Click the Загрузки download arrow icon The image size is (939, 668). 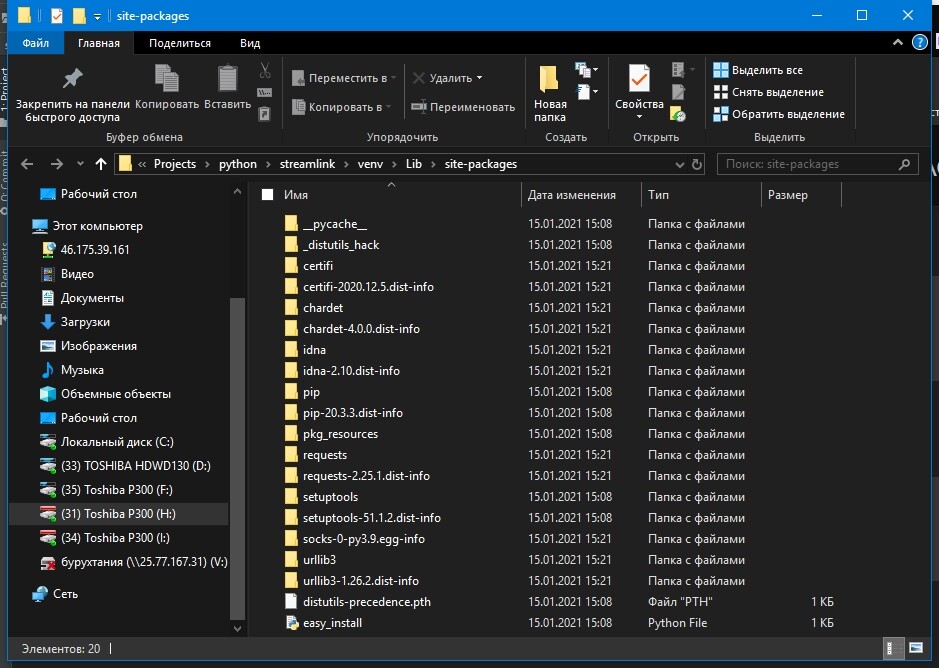click(47, 322)
